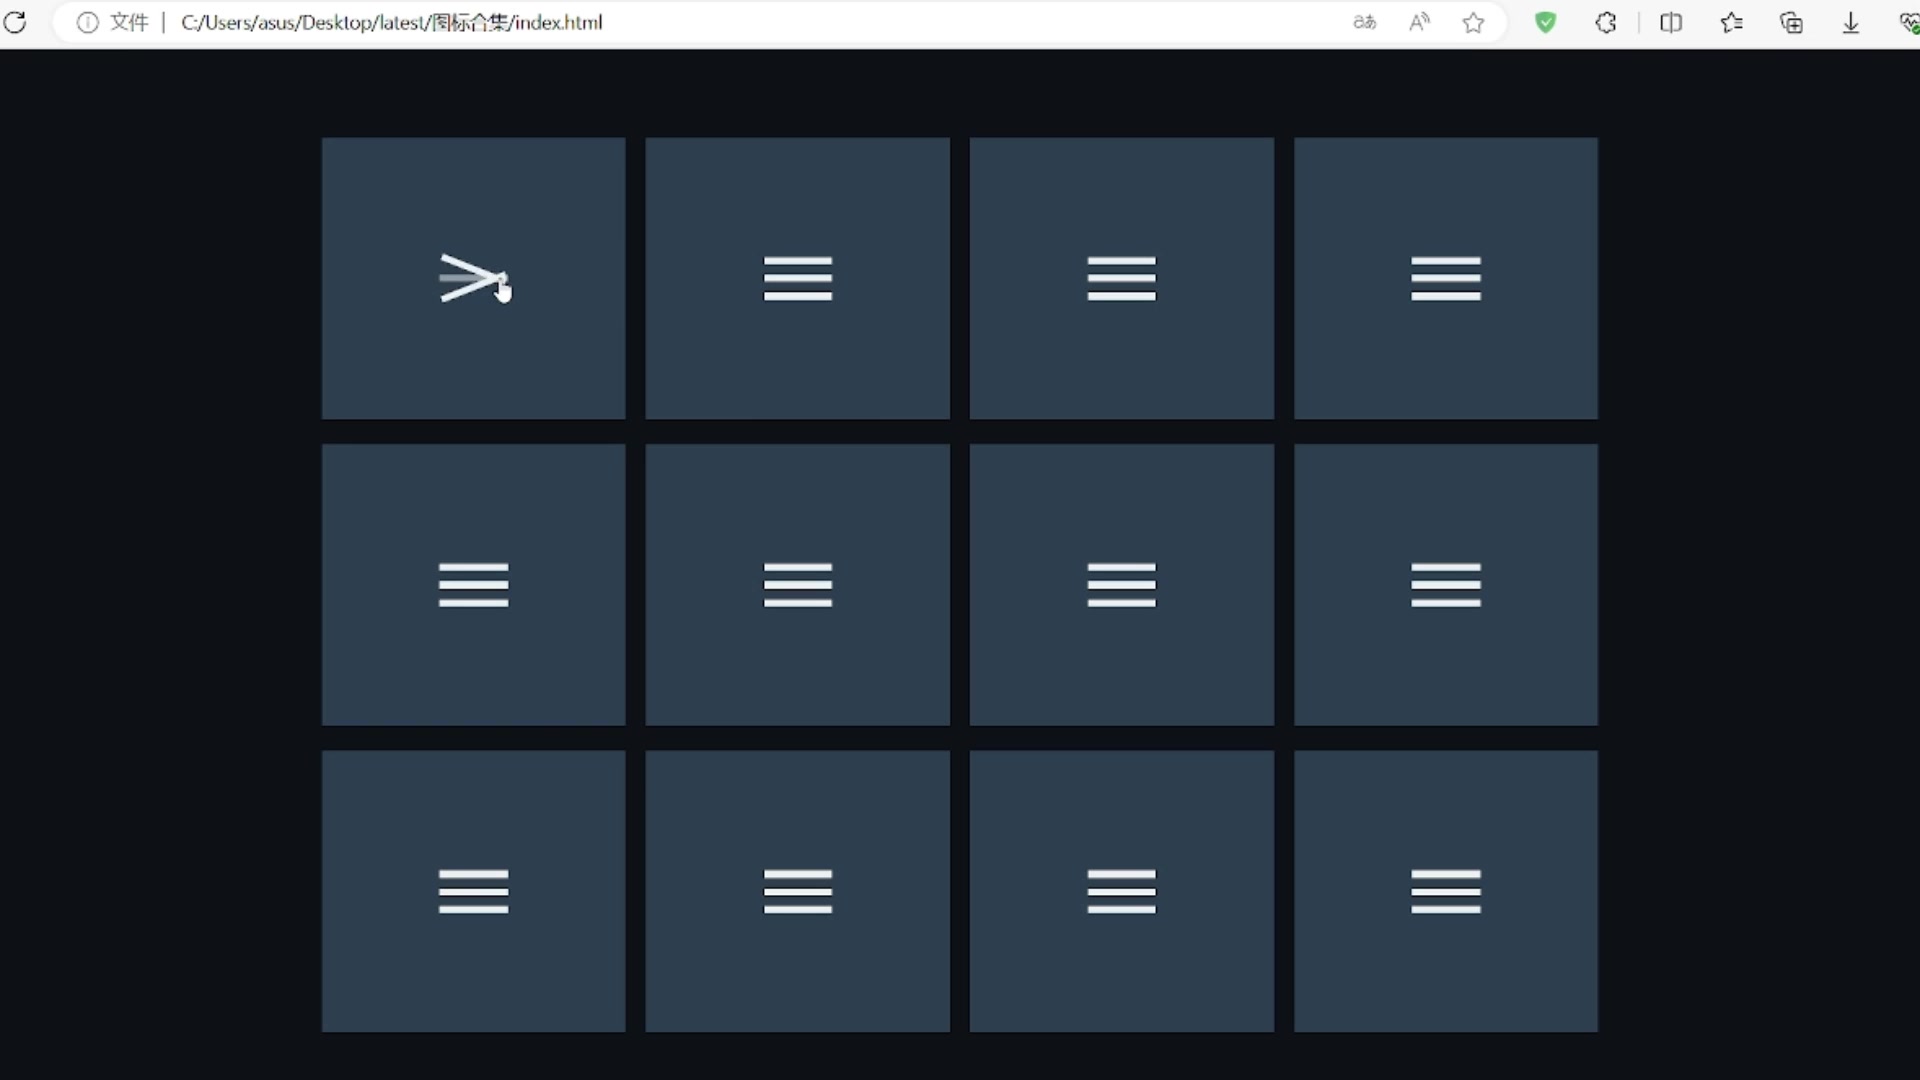Viewport: 1920px width, 1080px height.
Task: Click hamburger menu in third row, fourth tile
Action: (1445, 891)
